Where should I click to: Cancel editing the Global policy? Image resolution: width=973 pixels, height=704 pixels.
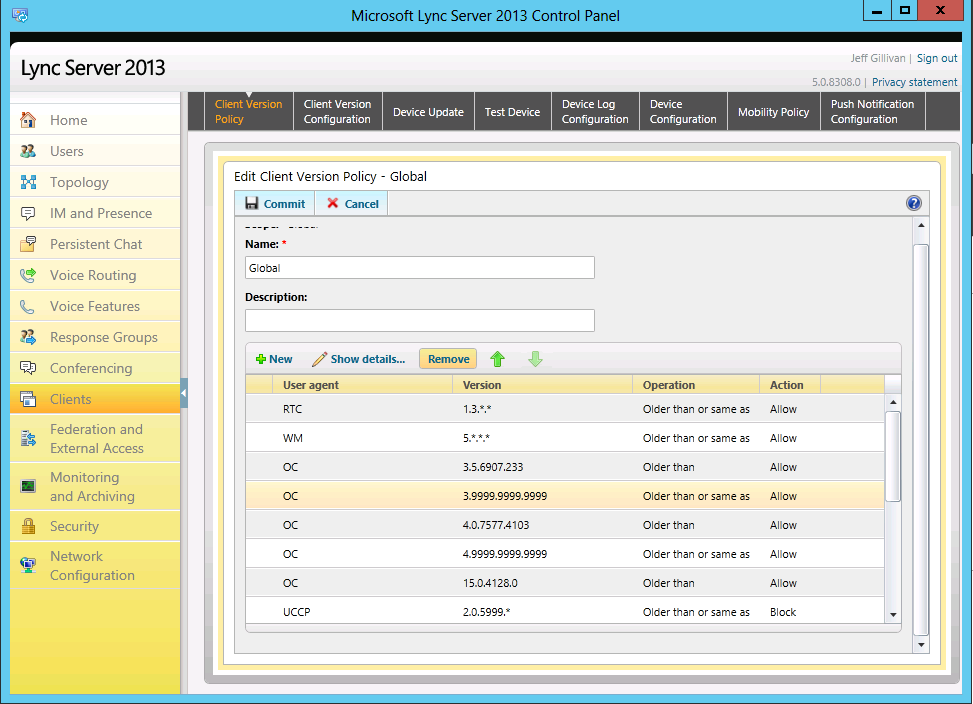point(350,202)
